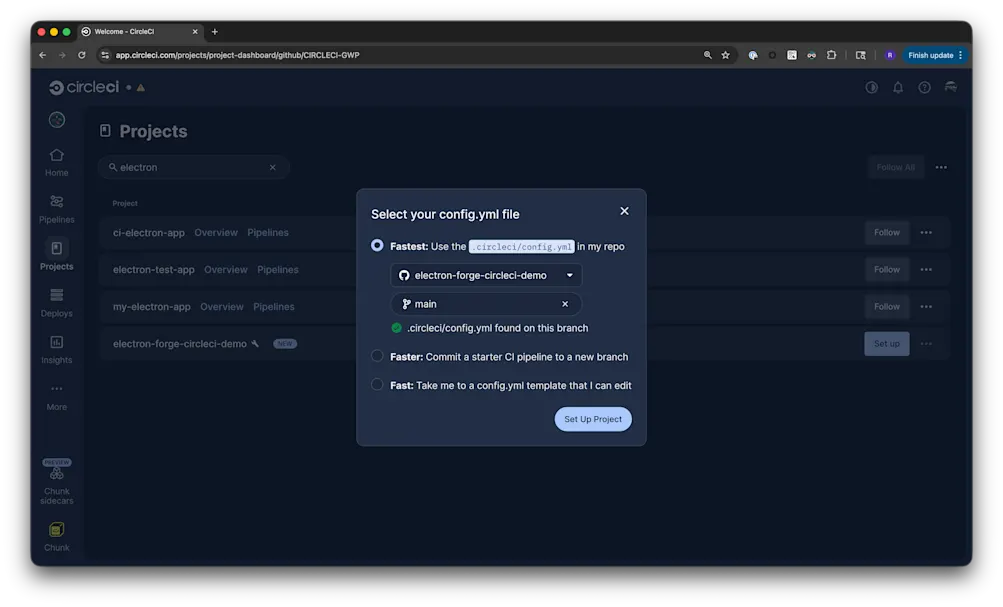Toggle the dark/light theme icon
The image size is (1003, 607).
pos(871,88)
